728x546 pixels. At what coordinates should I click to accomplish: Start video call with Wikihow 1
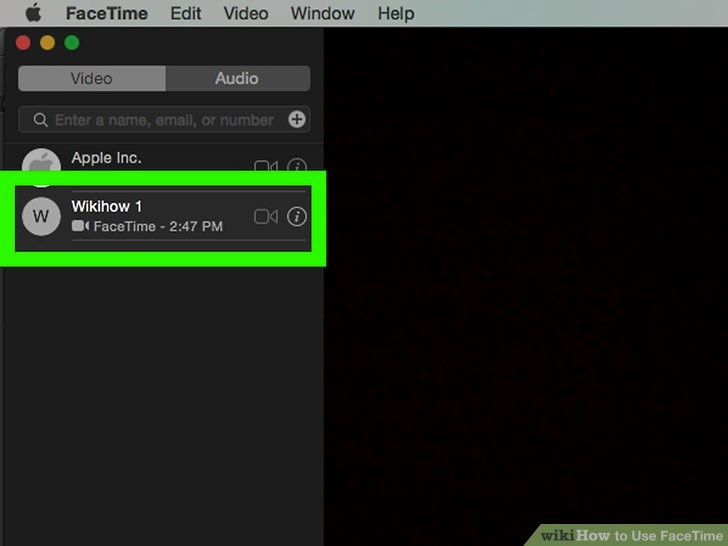[x=266, y=216]
